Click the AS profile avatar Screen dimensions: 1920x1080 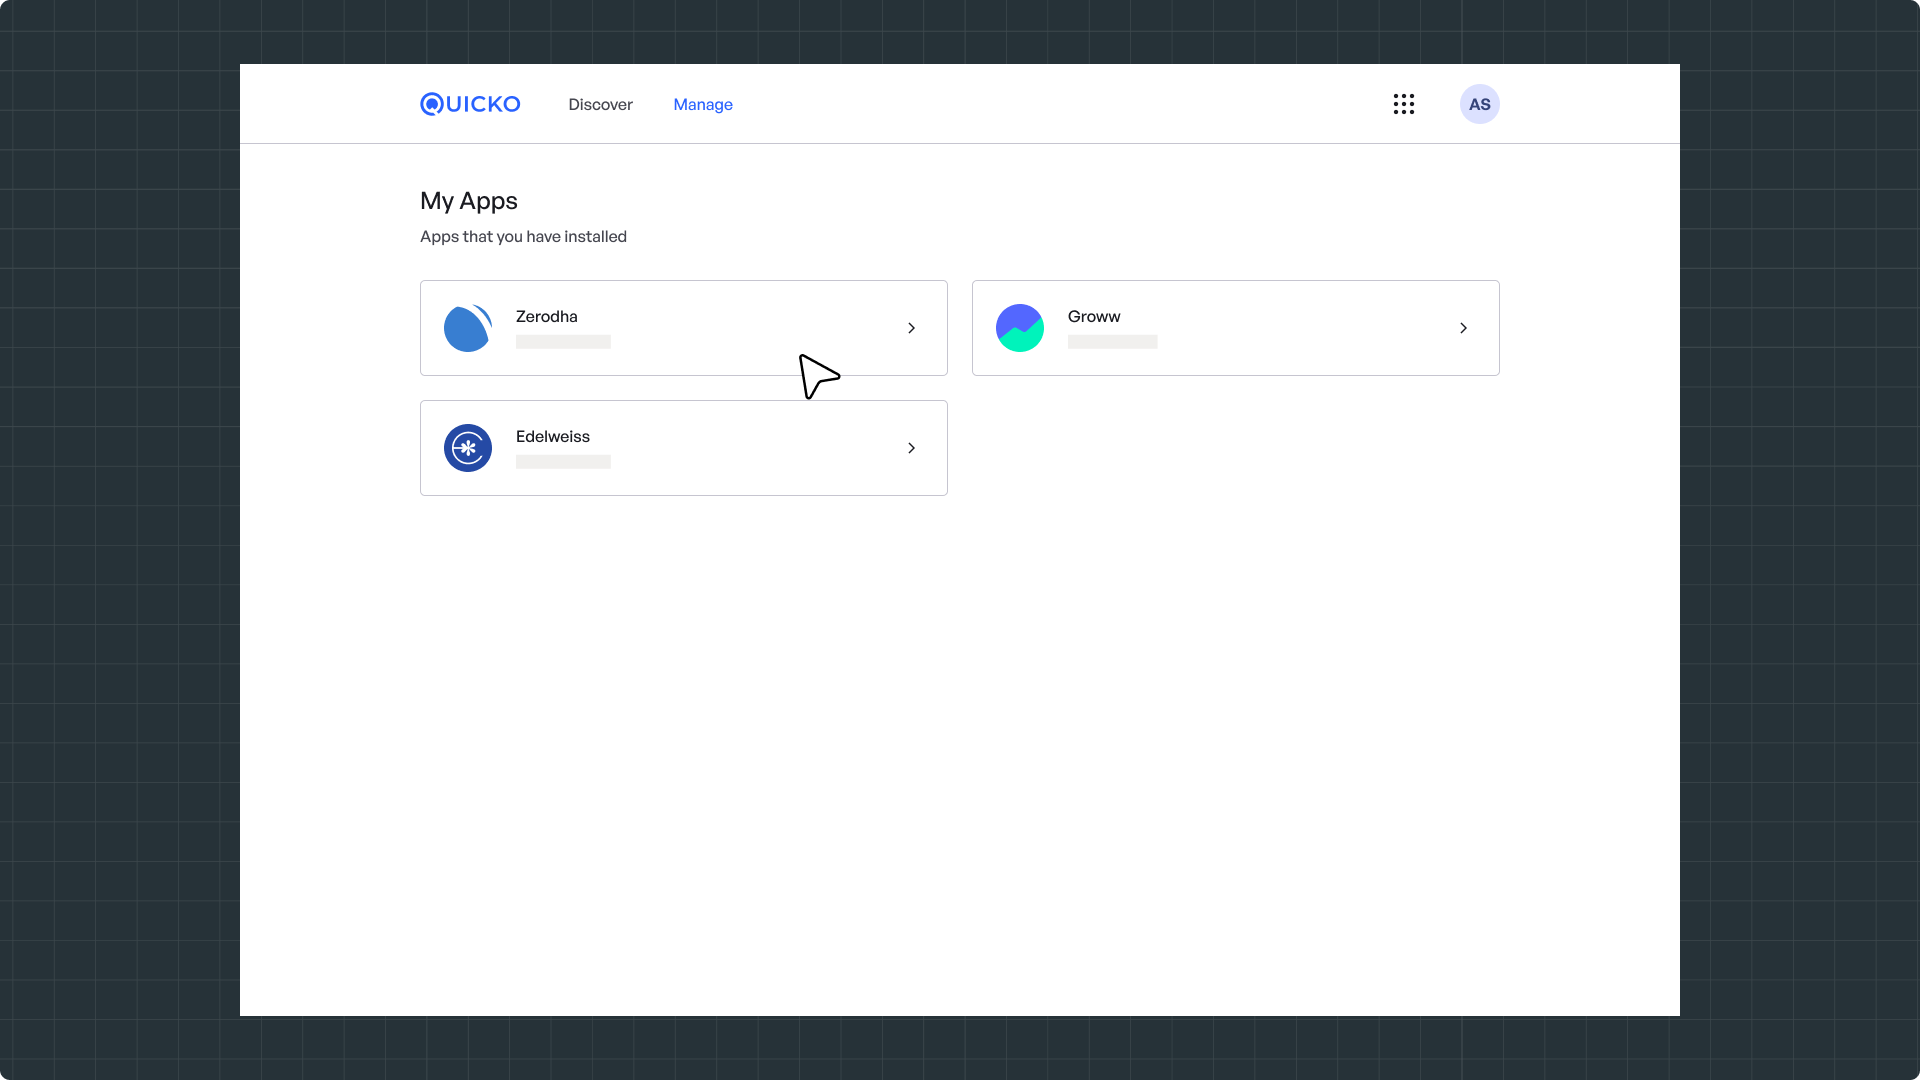1479,104
